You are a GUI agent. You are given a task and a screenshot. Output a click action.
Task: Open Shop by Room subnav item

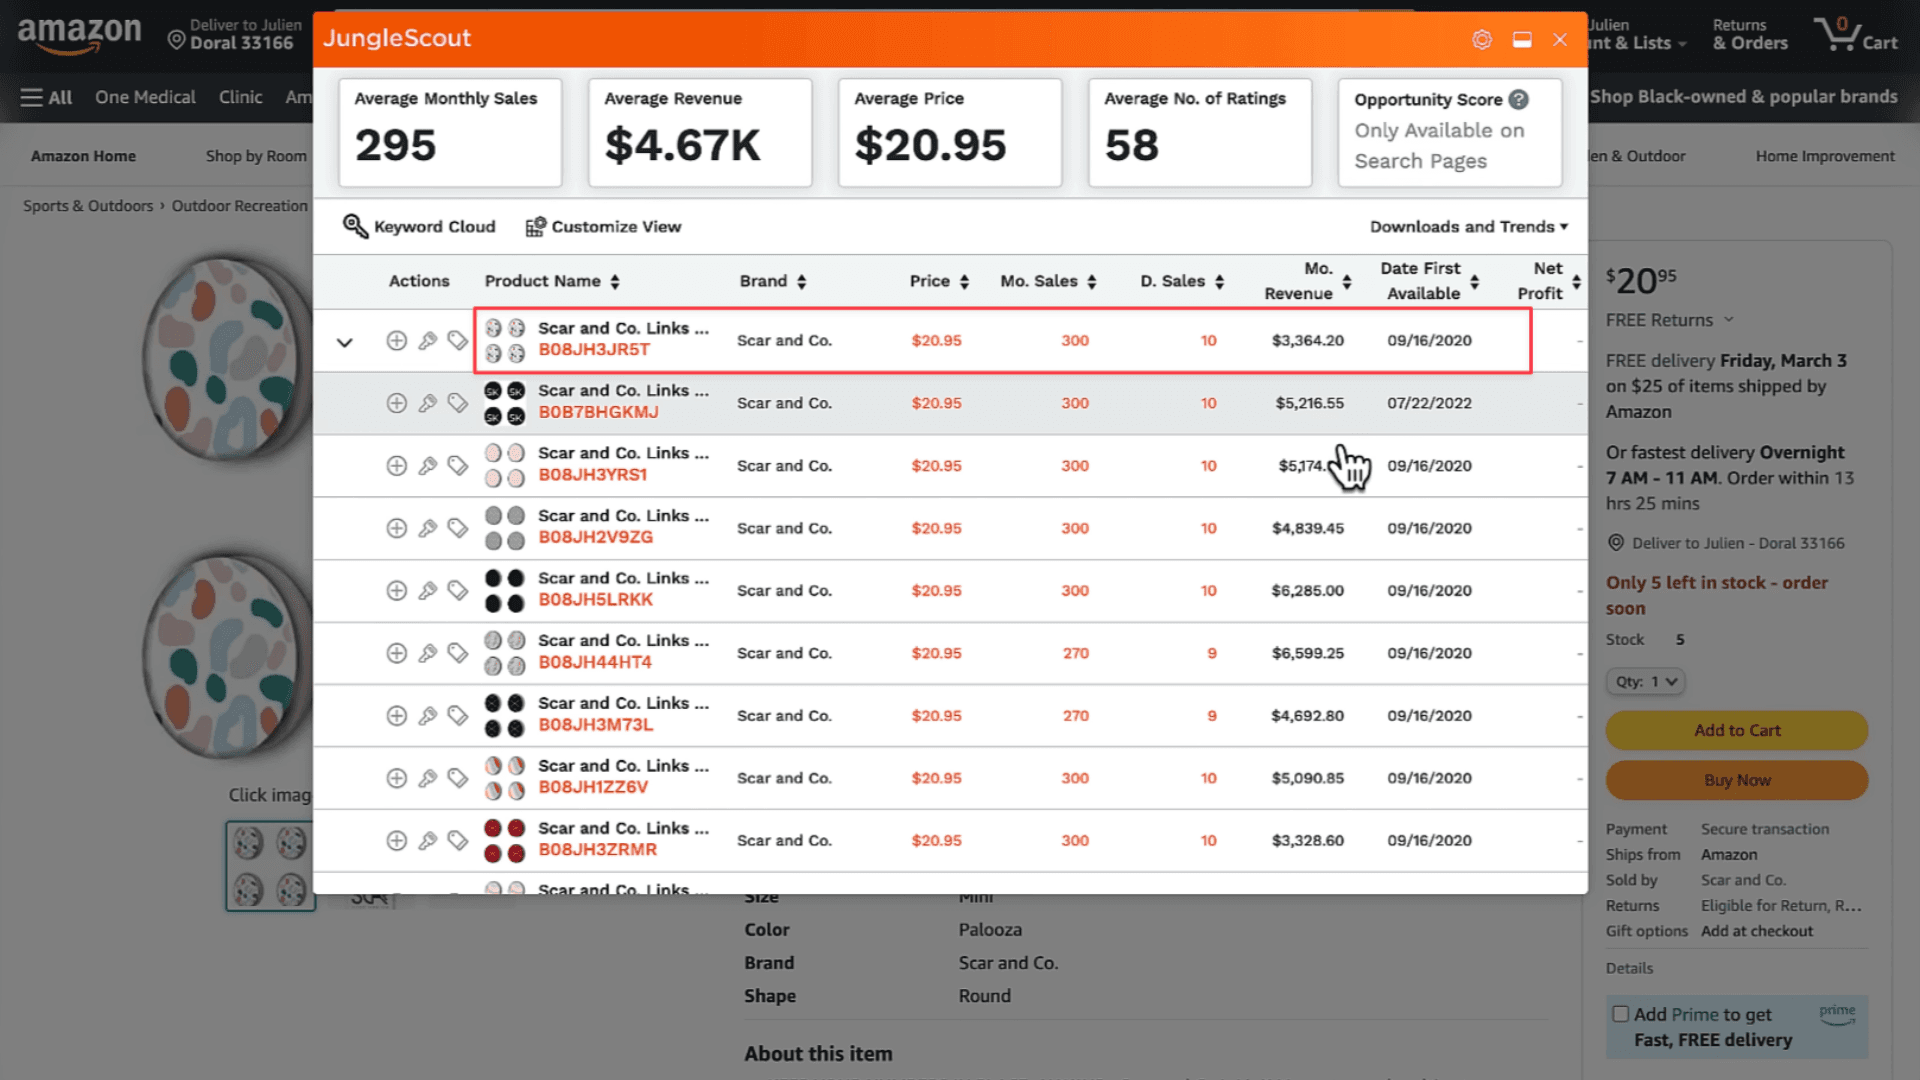[256, 156]
